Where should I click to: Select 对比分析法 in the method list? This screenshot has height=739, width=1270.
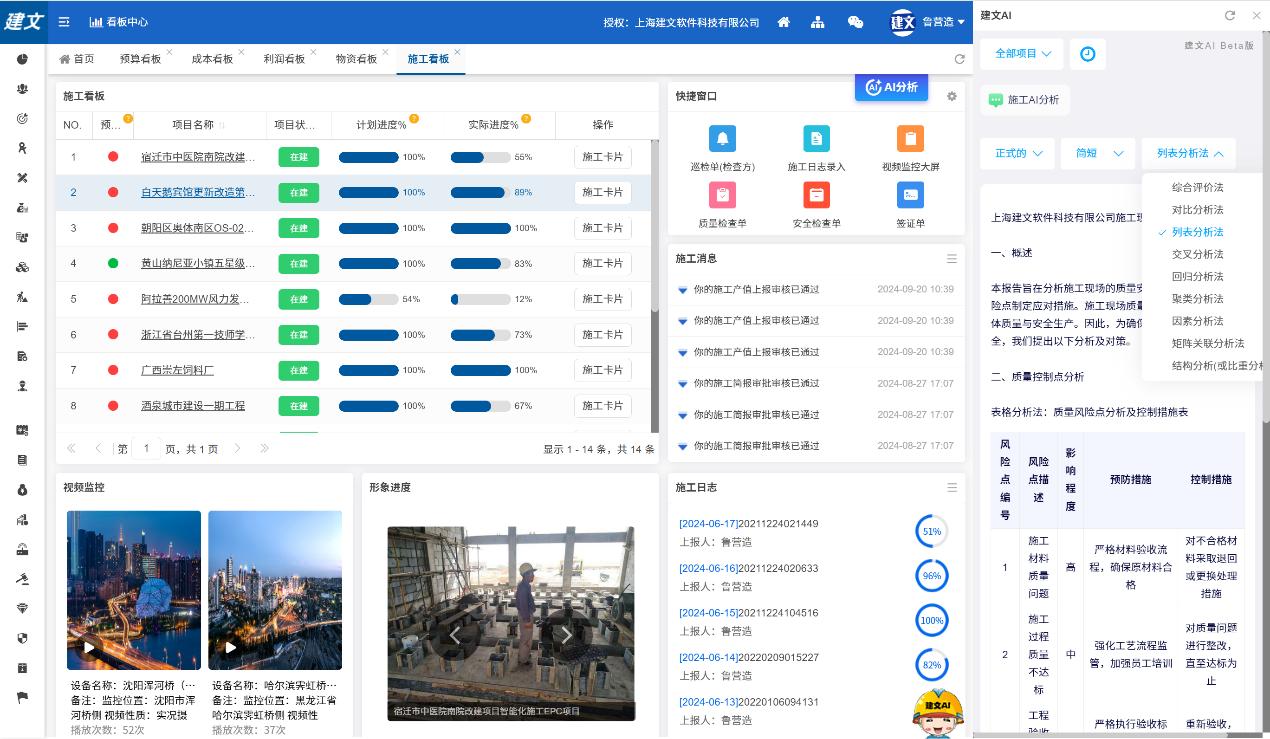tap(1197, 210)
